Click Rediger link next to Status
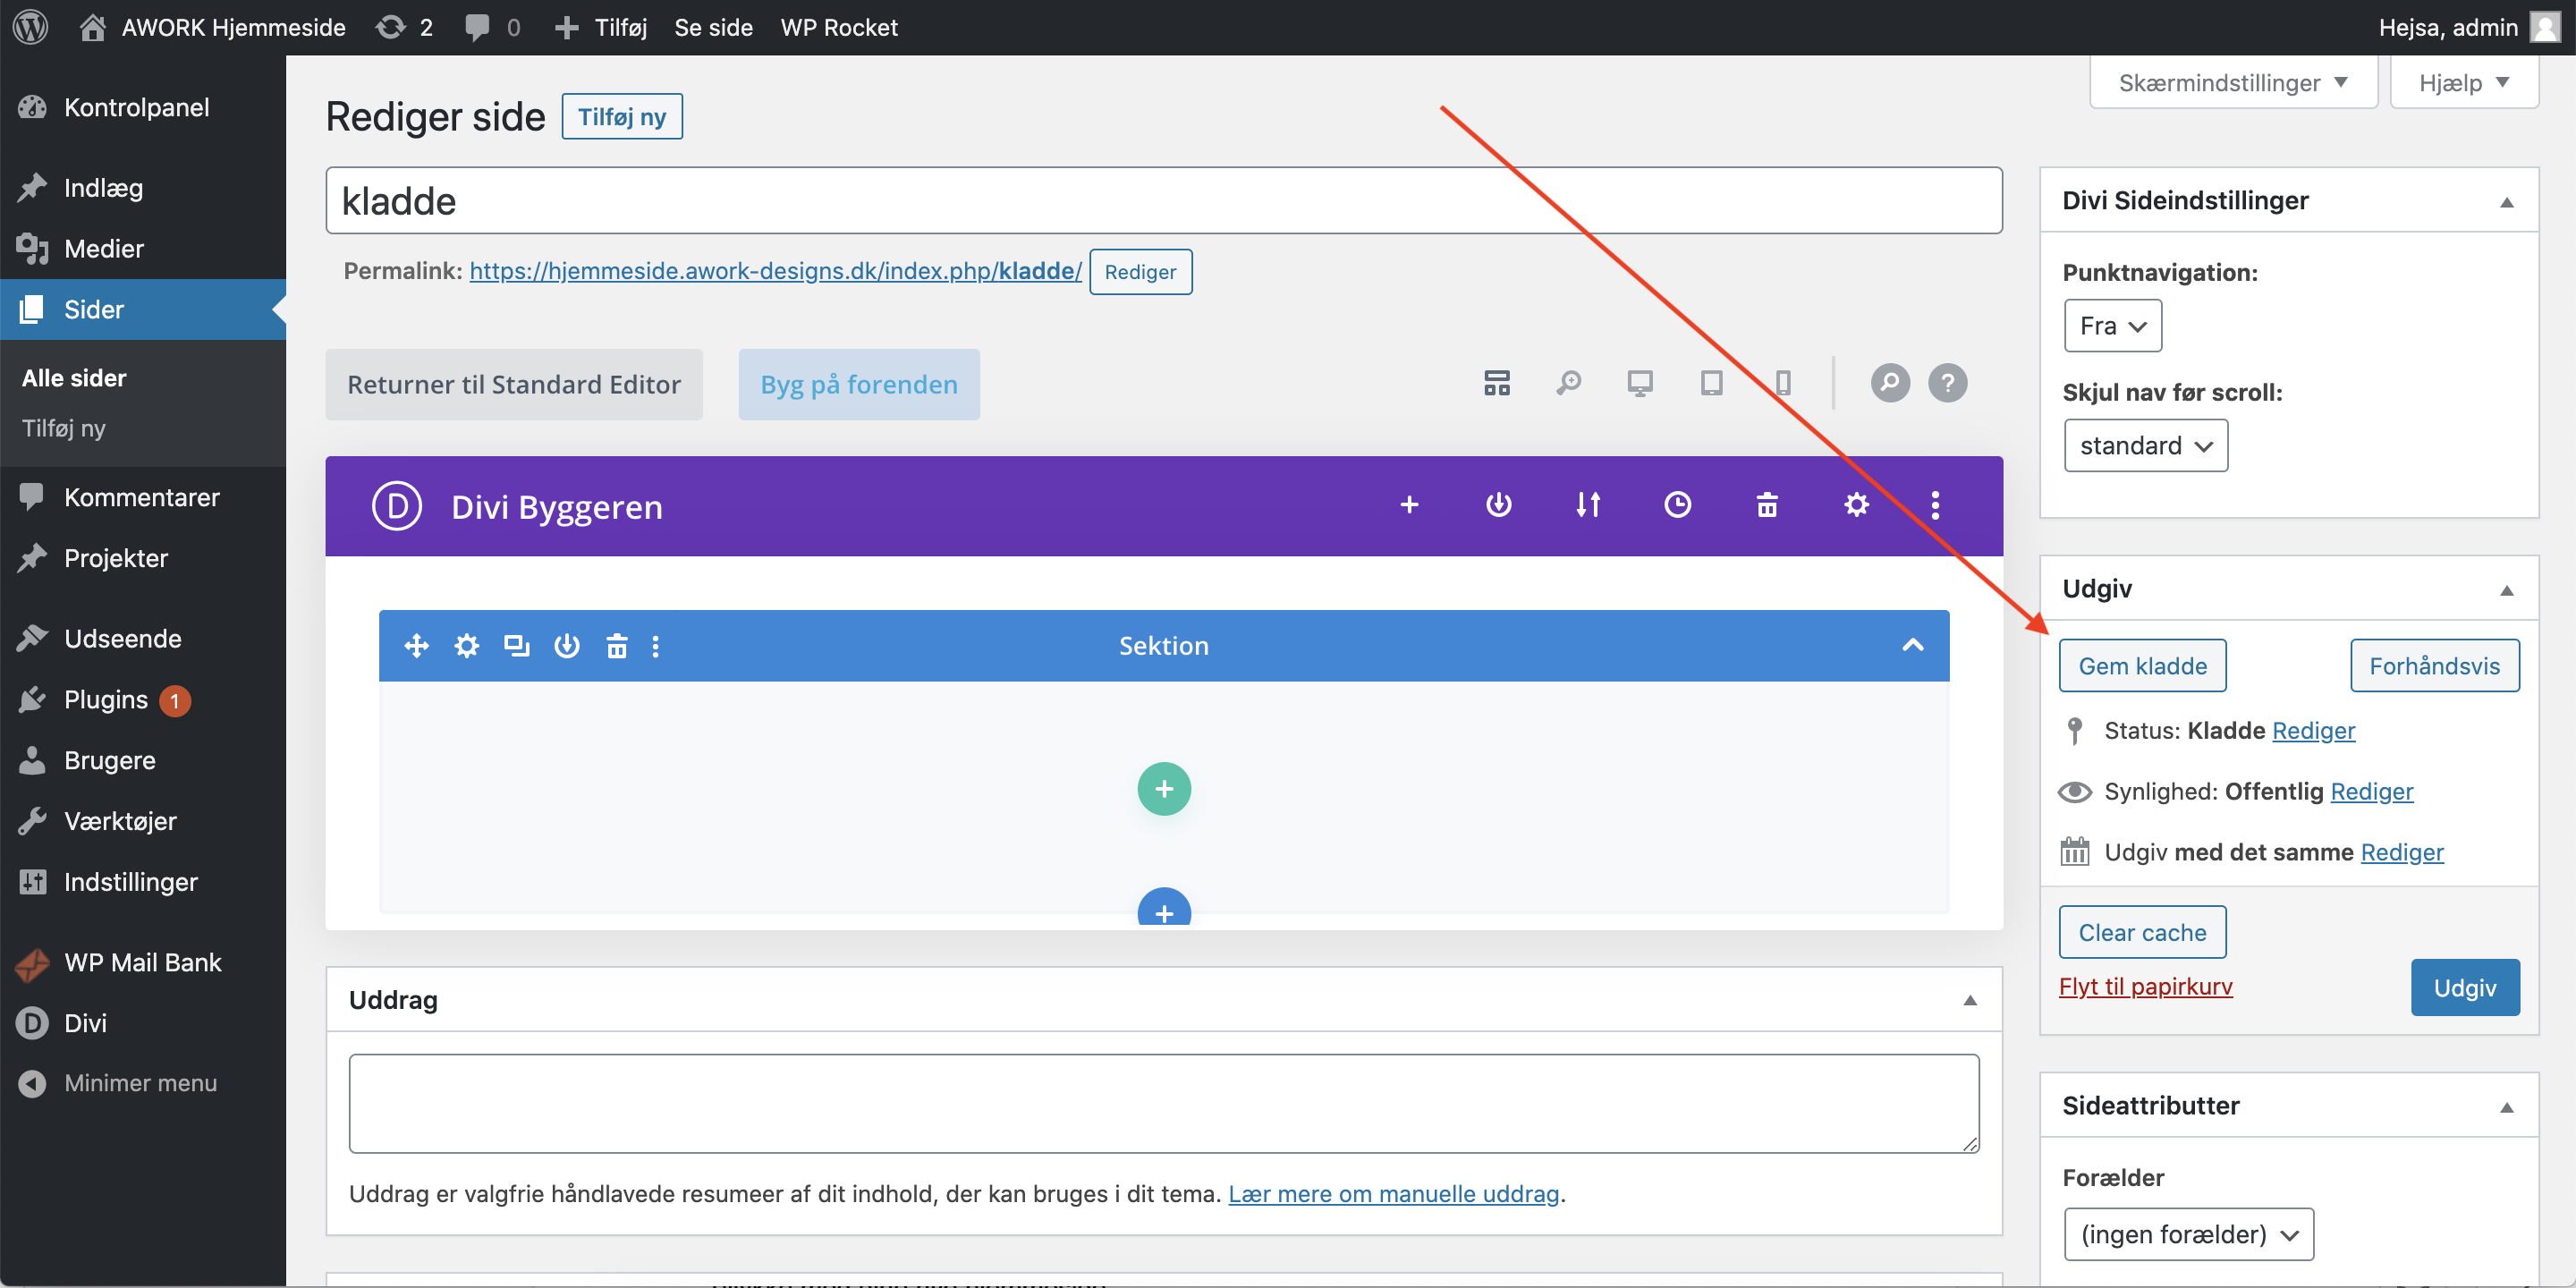This screenshot has height=1288, width=2576. 2313,731
